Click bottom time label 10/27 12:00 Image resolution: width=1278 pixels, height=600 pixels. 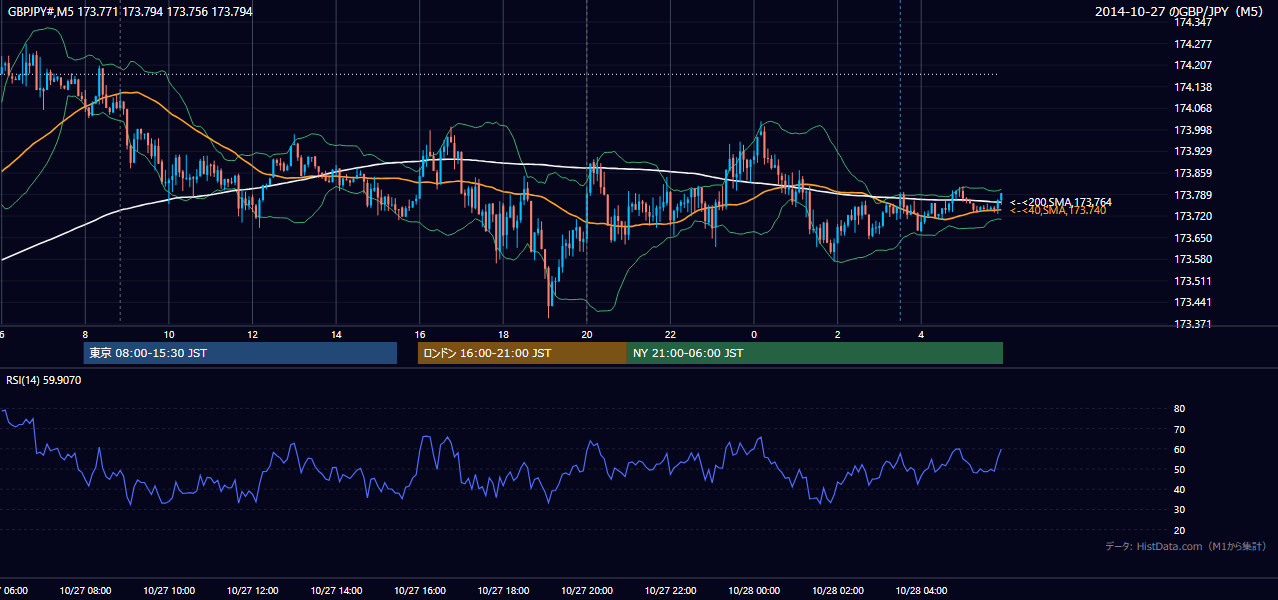pyautogui.click(x=252, y=590)
